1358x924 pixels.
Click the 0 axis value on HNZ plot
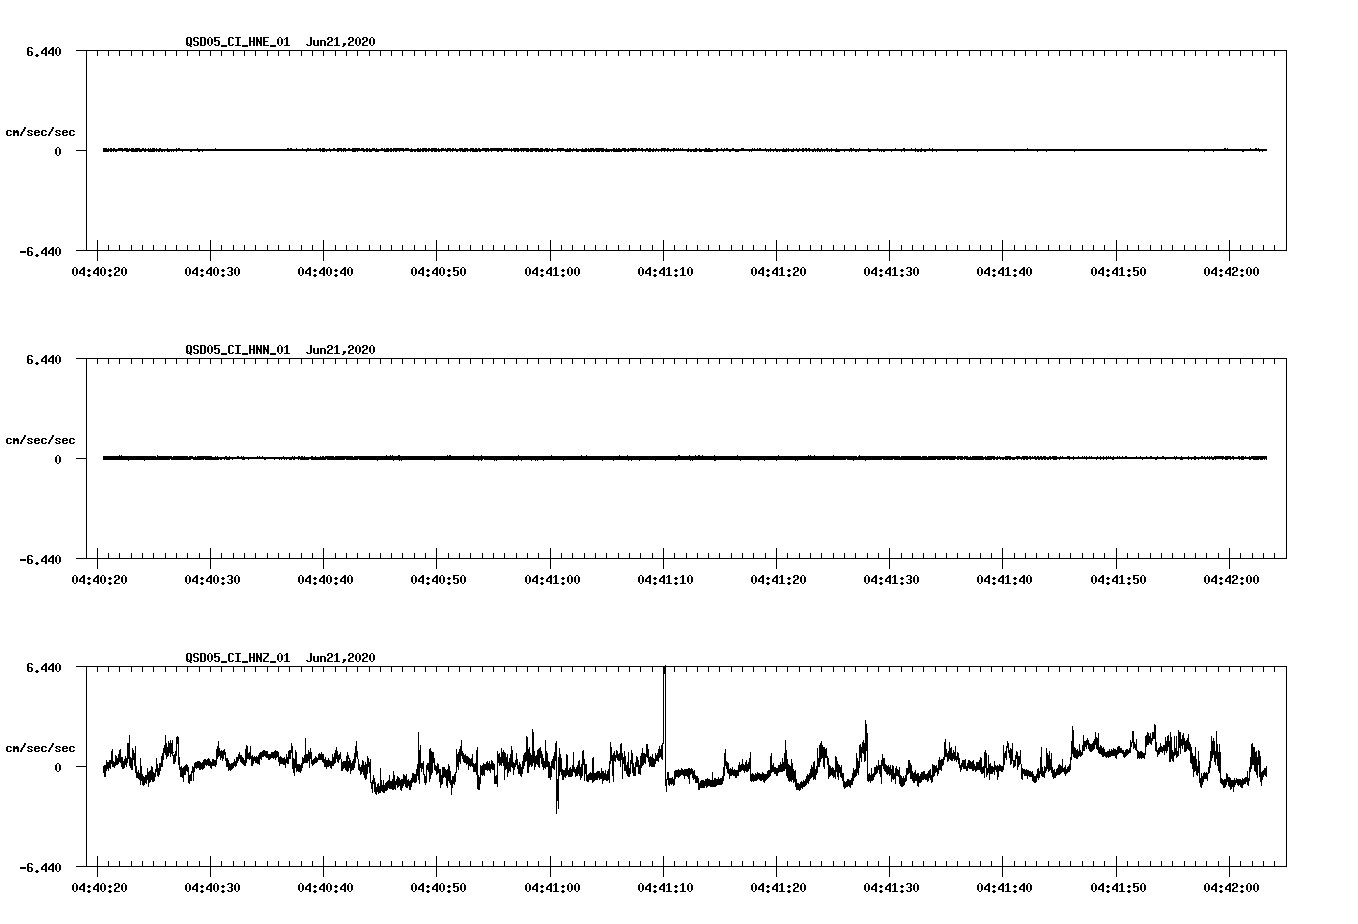(x=58, y=768)
